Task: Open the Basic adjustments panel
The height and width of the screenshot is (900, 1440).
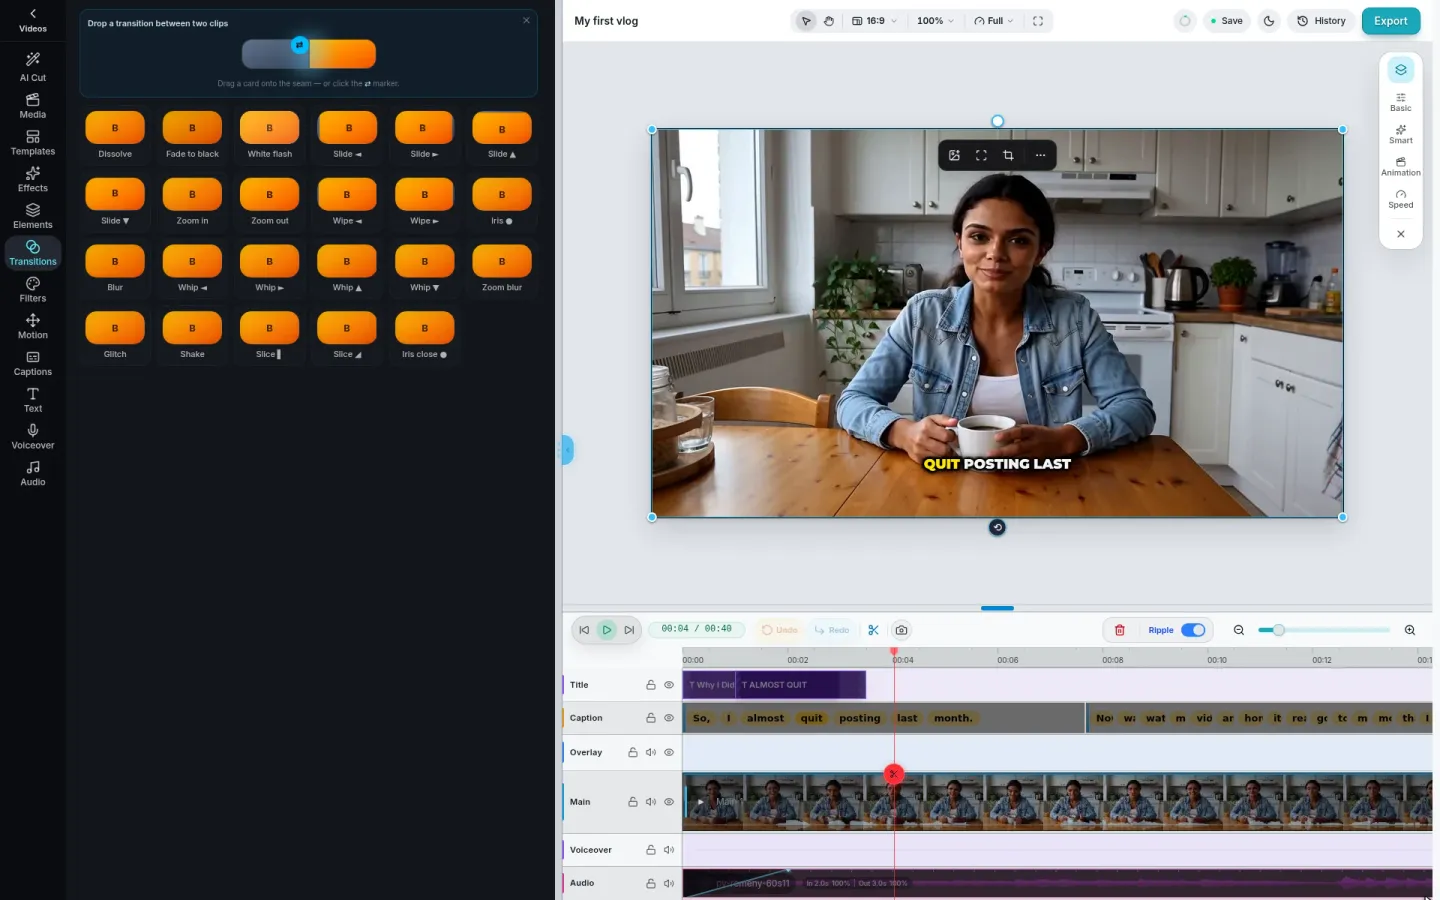Action: [1401, 102]
